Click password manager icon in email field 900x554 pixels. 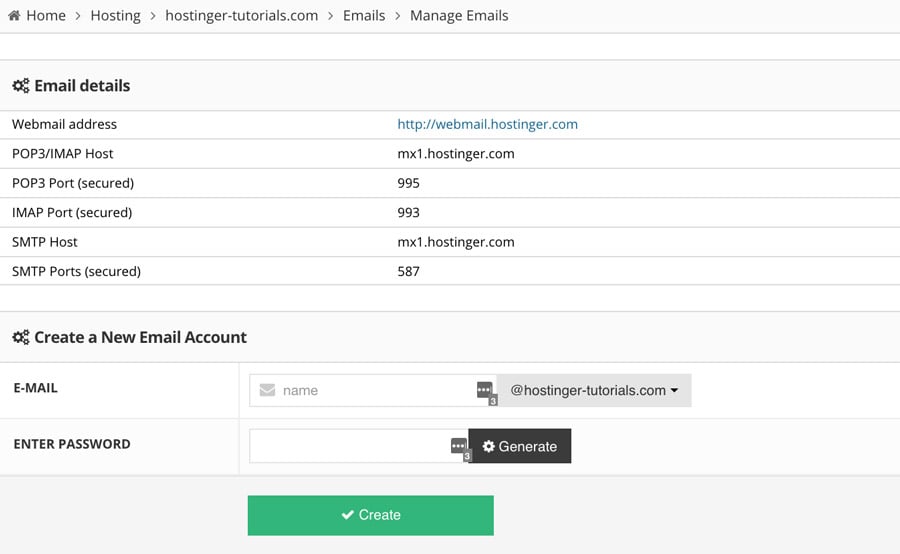(485, 390)
